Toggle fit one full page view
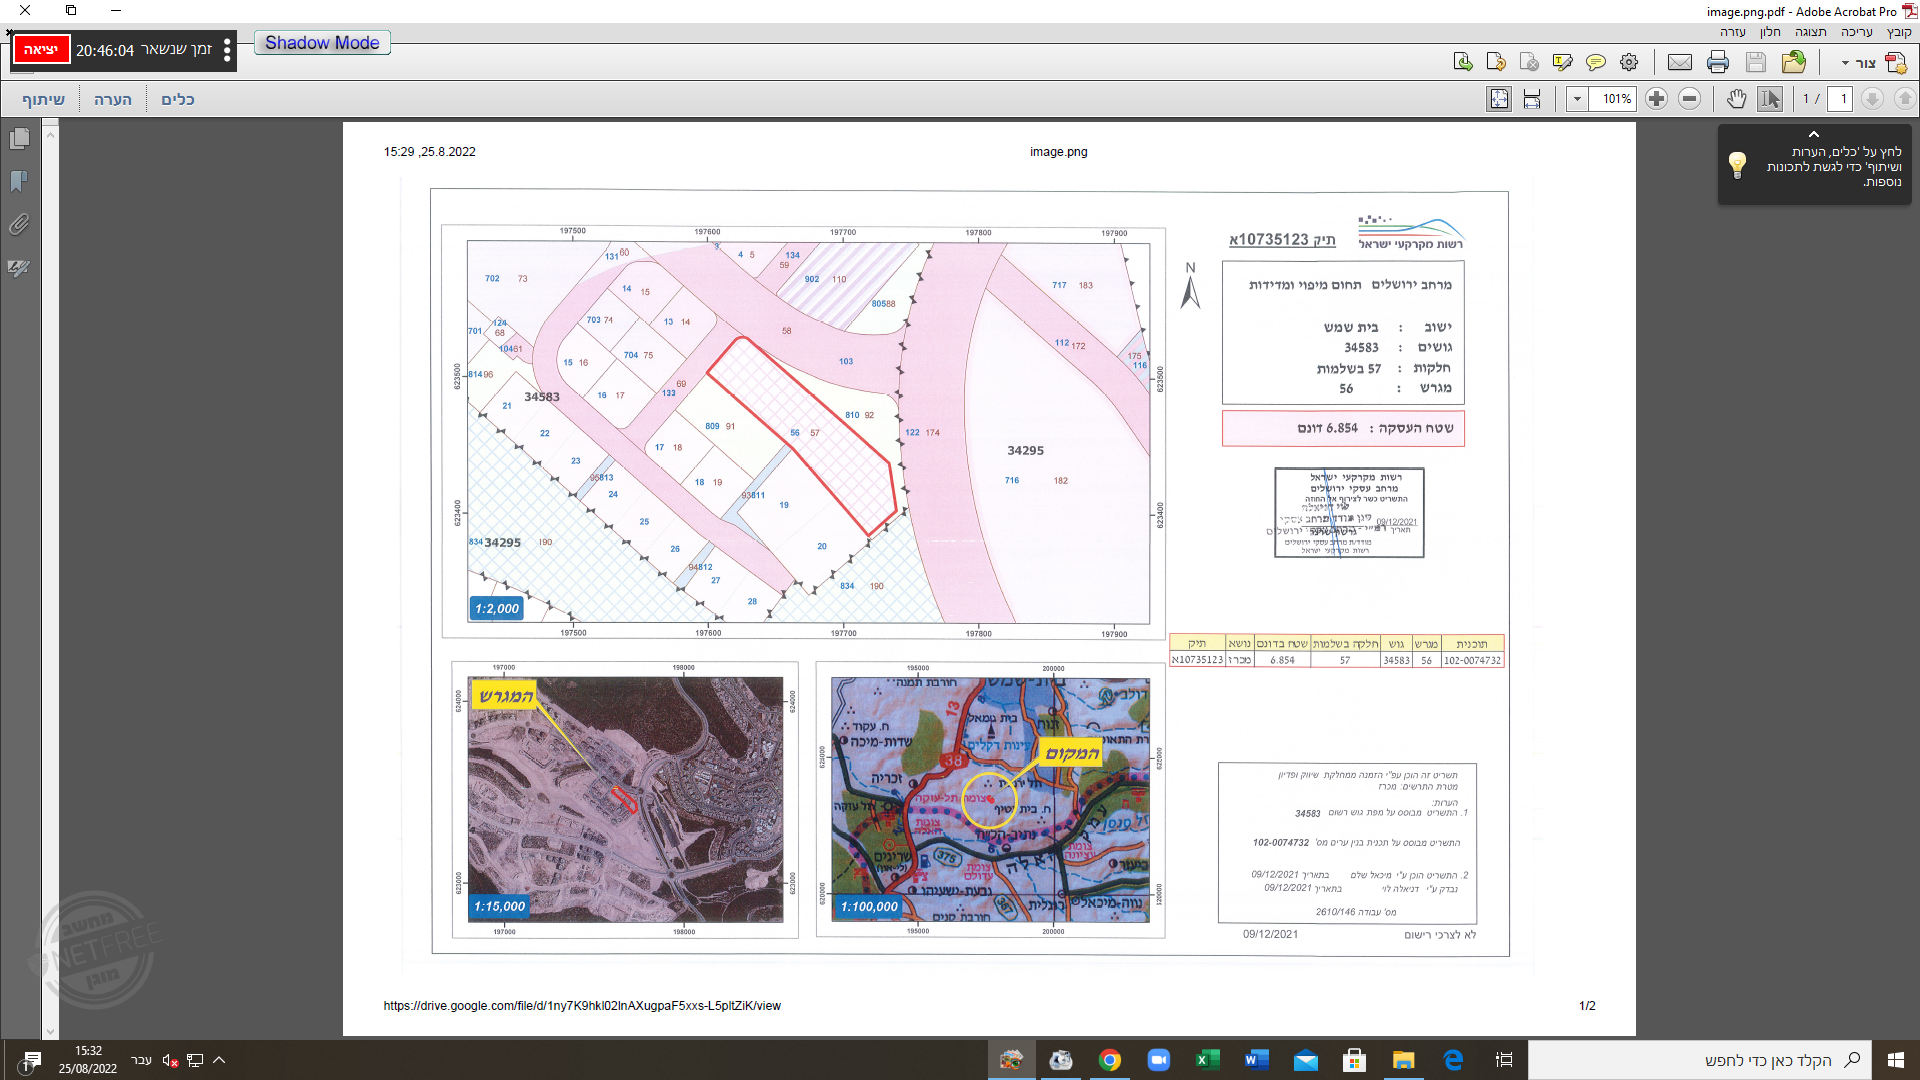 (x=1498, y=99)
